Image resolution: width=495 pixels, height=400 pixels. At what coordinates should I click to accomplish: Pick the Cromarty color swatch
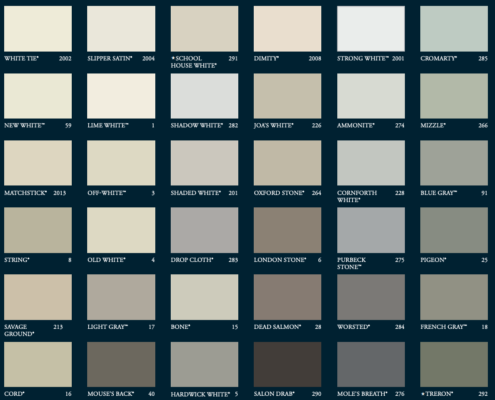coord(454,29)
